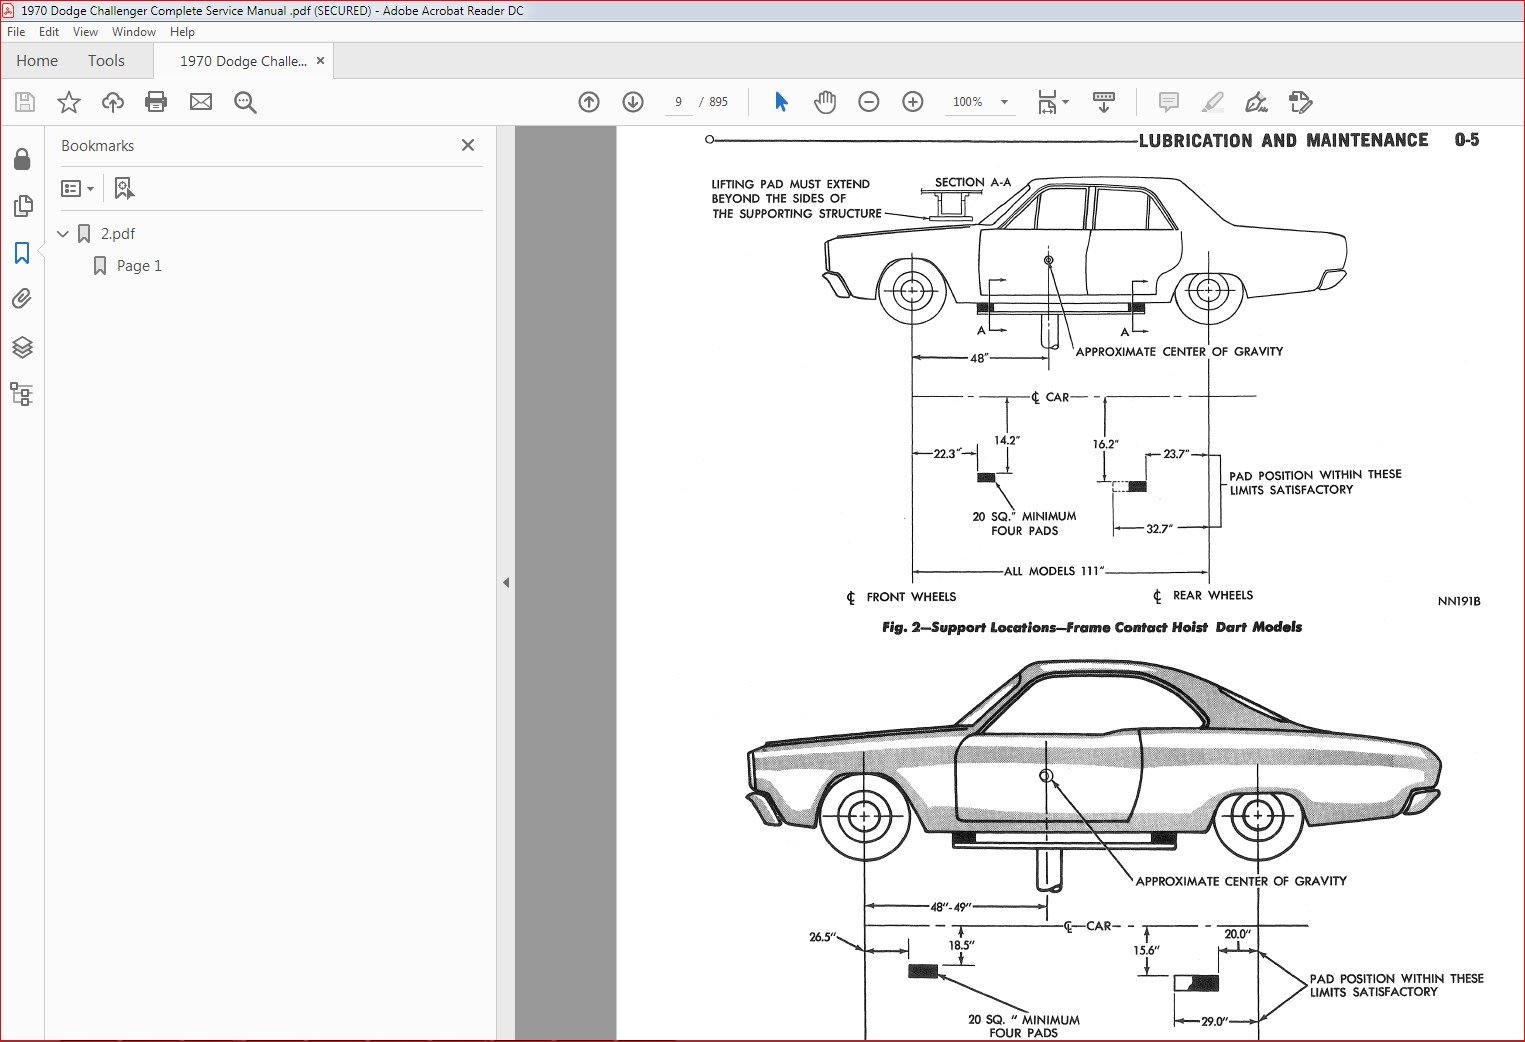The height and width of the screenshot is (1042, 1525).
Task: Open the model tree panel icon
Action: (x=22, y=394)
